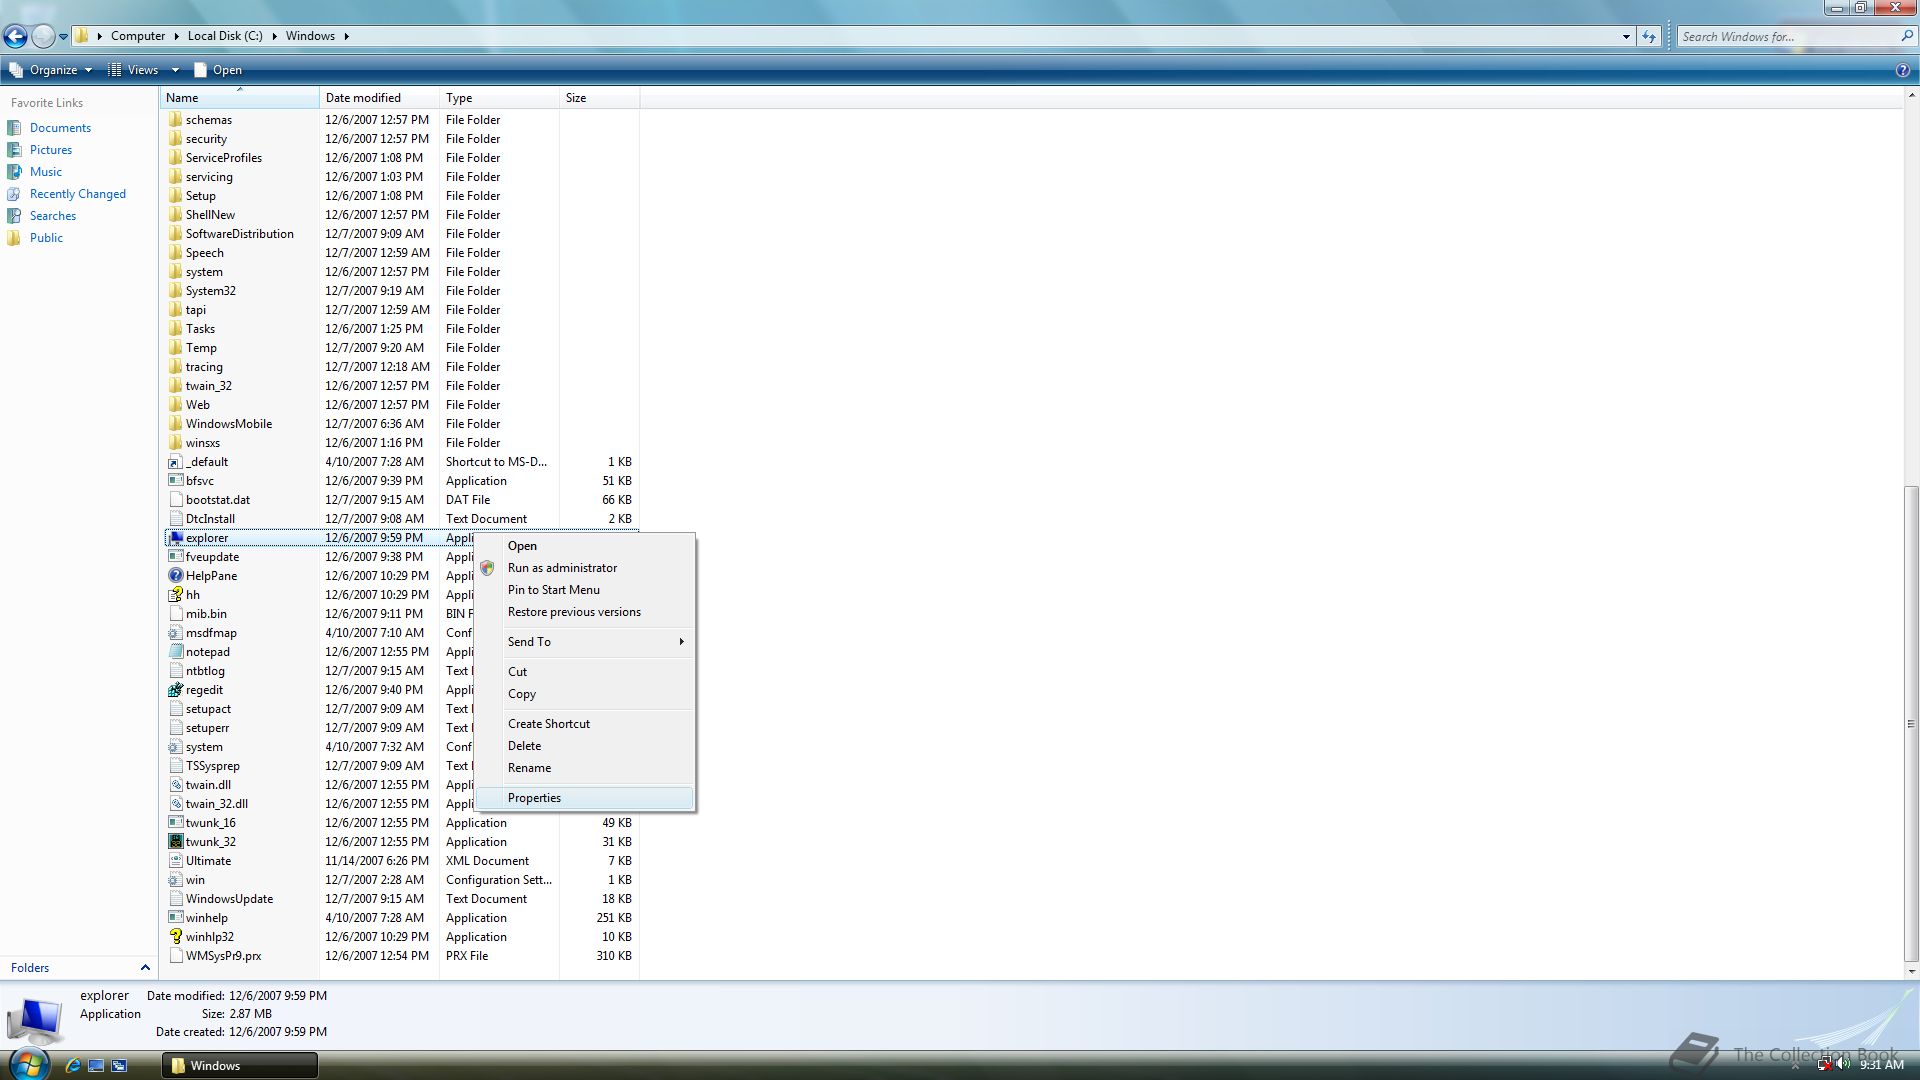The height and width of the screenshot is (1080, 1920).
Task: Select the bfsvc application icon
Action: [x=175, y=481]
